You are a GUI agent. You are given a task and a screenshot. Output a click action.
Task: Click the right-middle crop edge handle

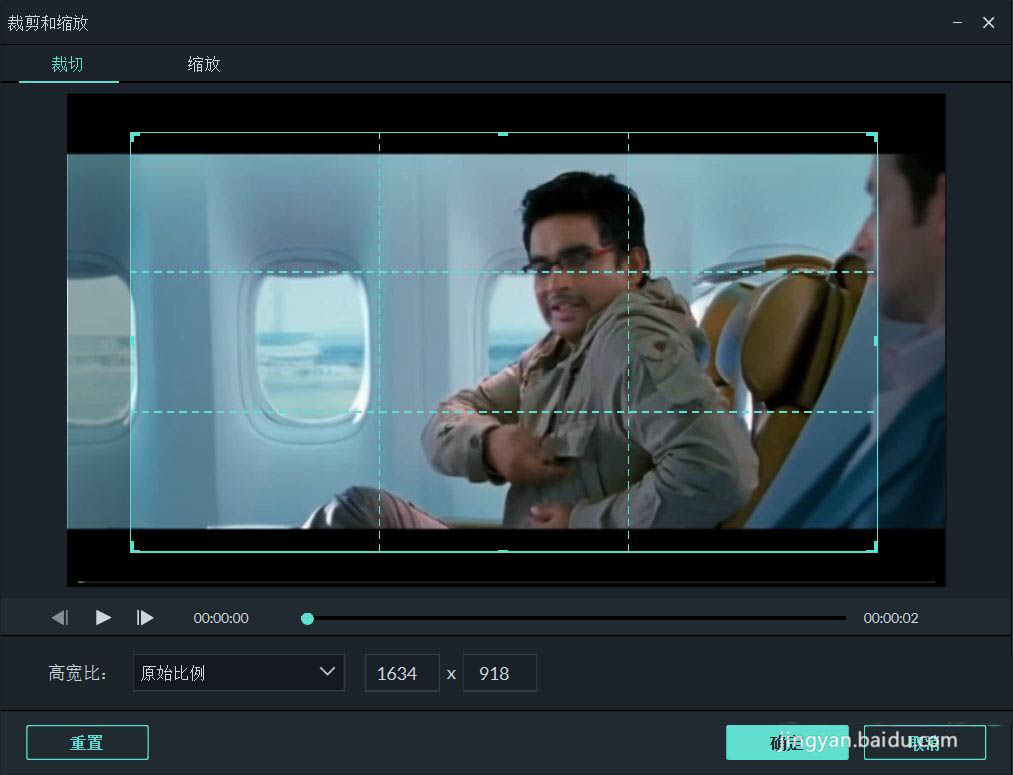[x=875, y=341]
